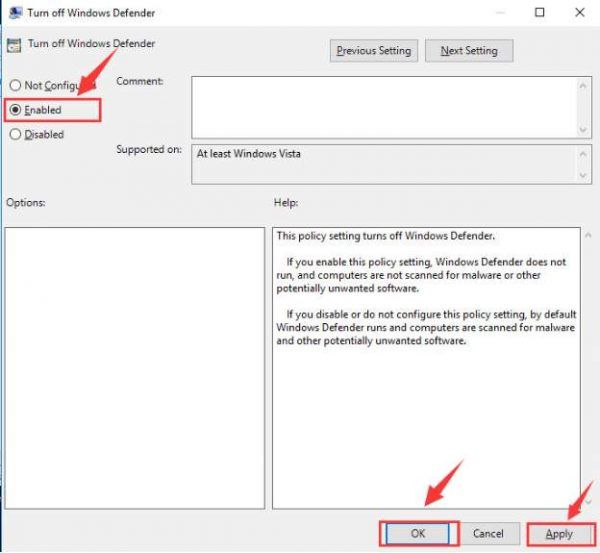
Task: Click inside the empty Options panel
Action: click(x=134, y=366)
